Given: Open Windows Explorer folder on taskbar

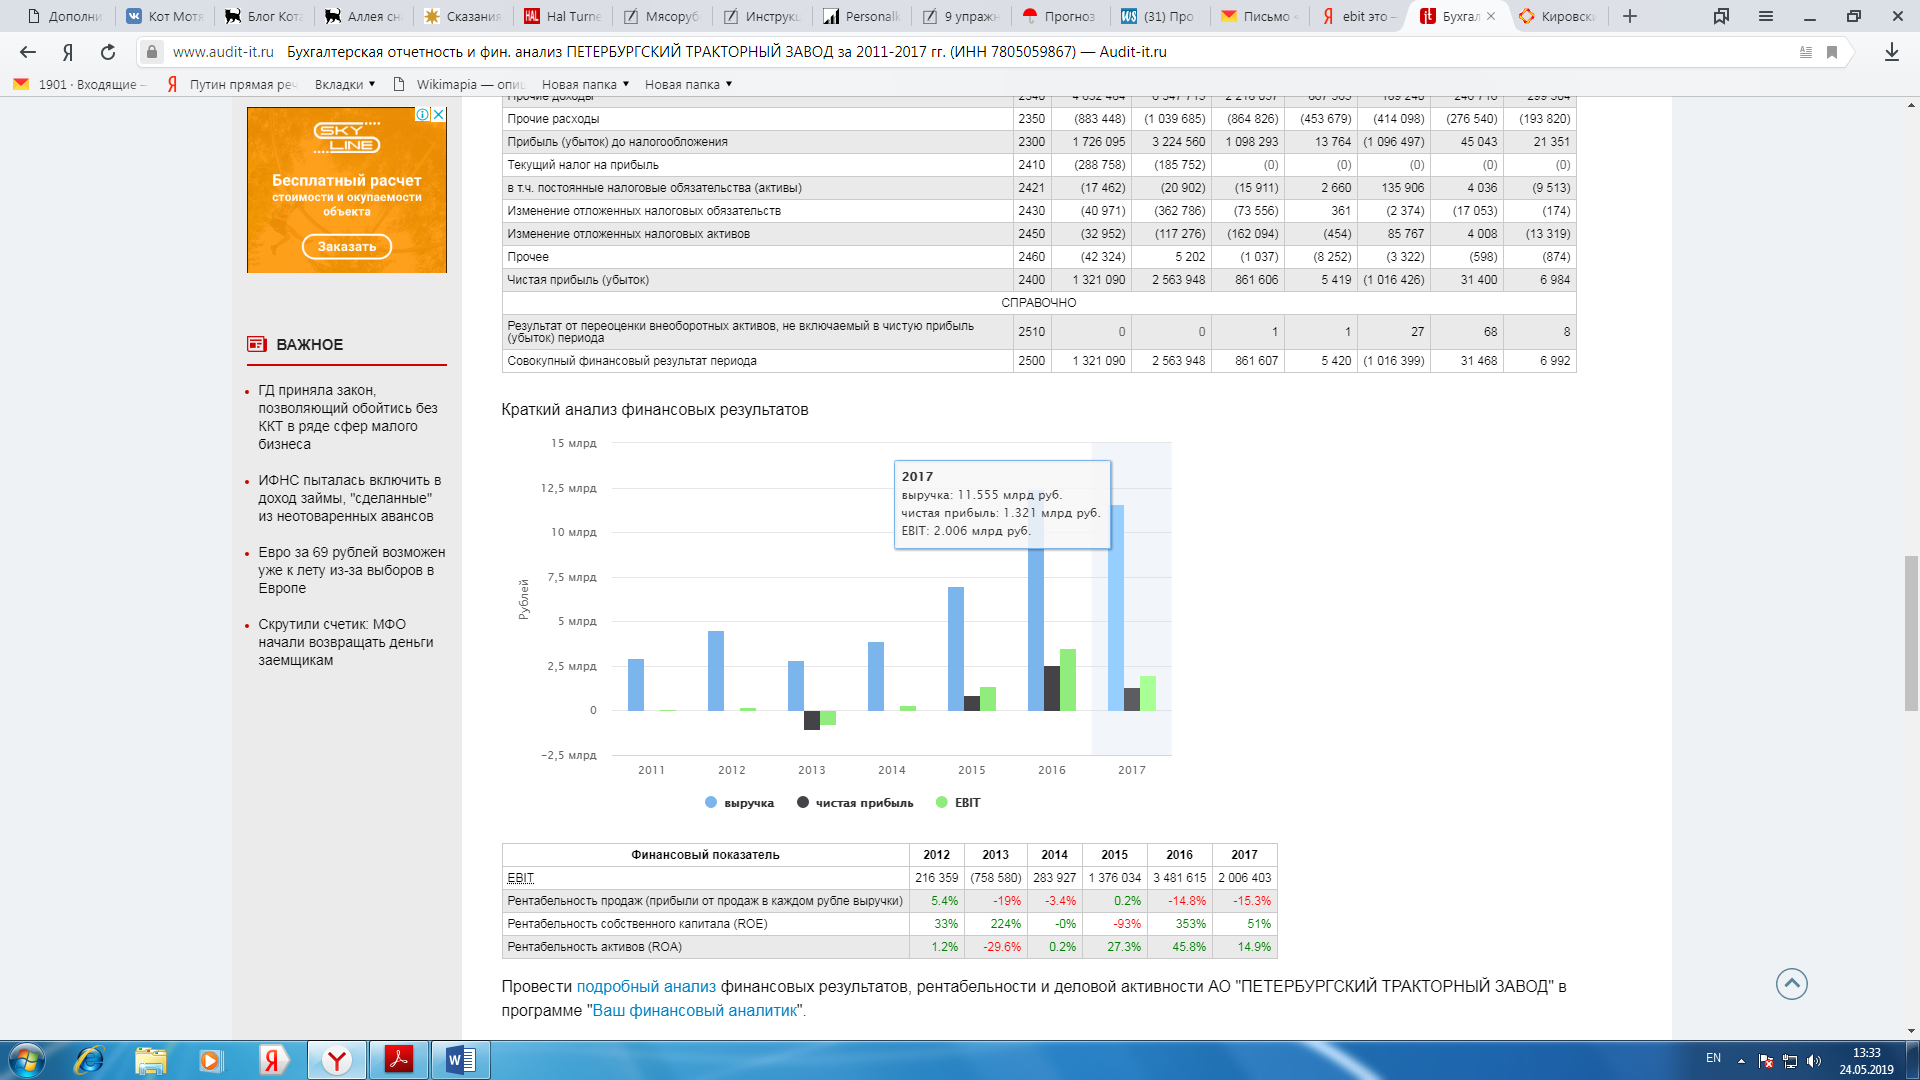Looking at the screenshot, I should (x=150, y=1060).
